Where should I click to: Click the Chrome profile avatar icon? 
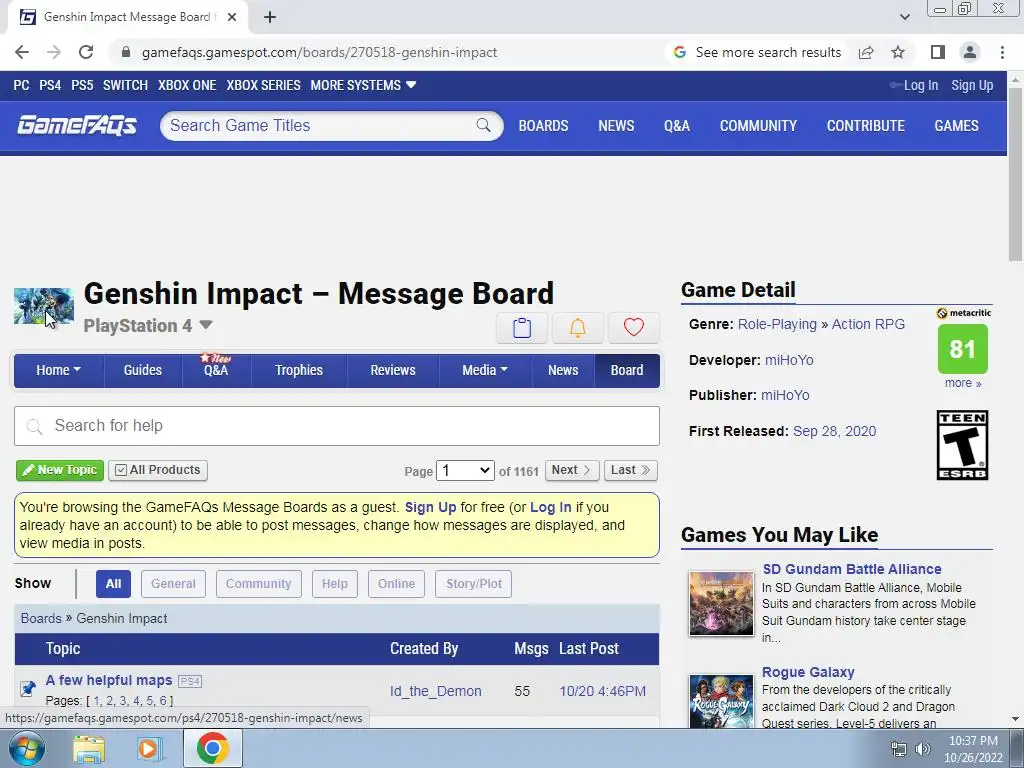pyautogui.click(x=970, y=52)
